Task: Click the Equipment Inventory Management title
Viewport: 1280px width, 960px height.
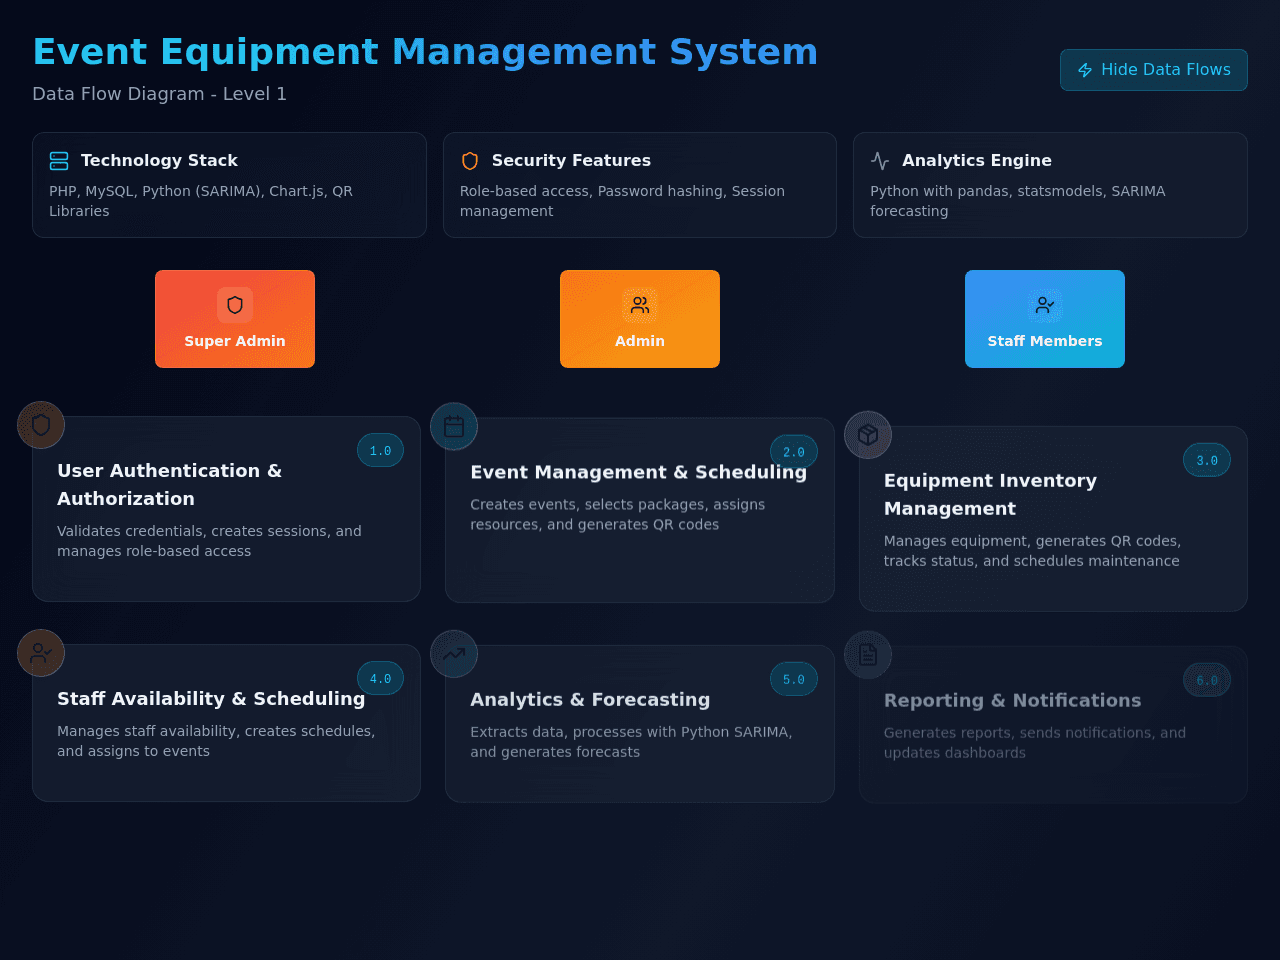Action: click(x=990, y=495)
